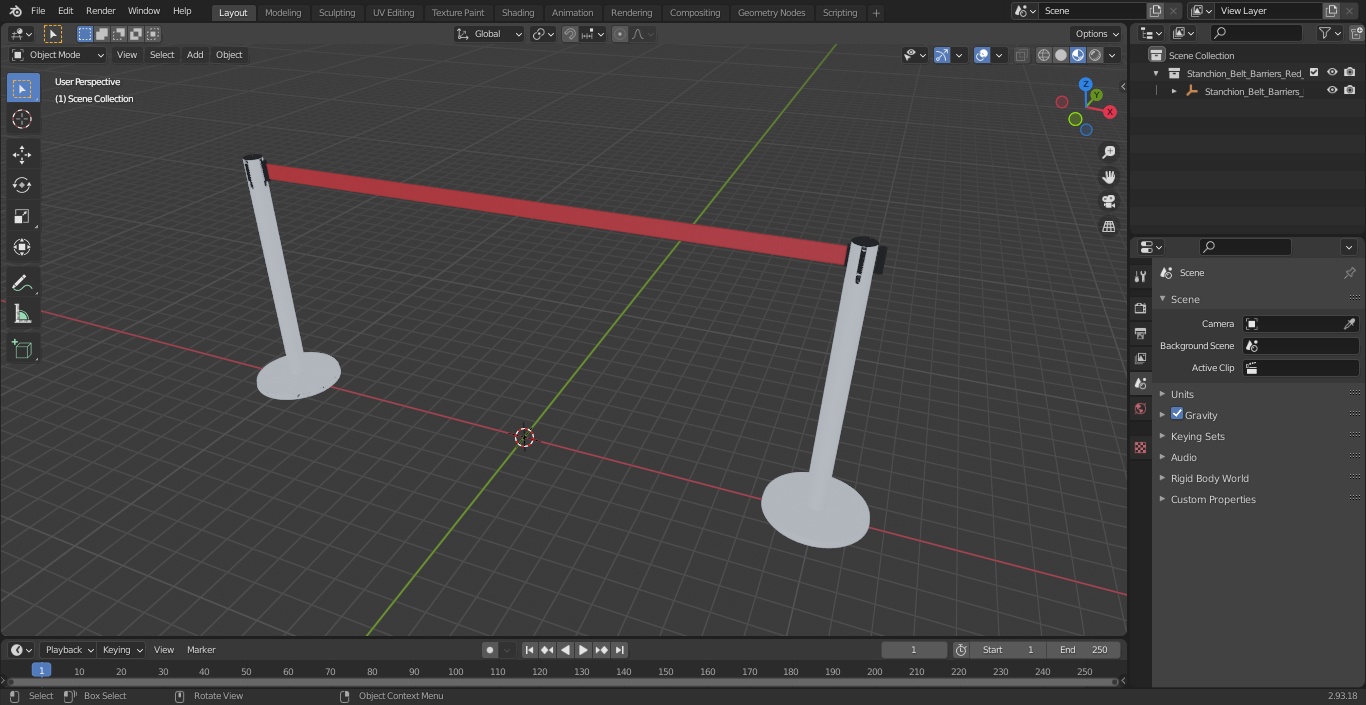
Task: Open the viewport Options dropdown
Action: [1097, 34]
